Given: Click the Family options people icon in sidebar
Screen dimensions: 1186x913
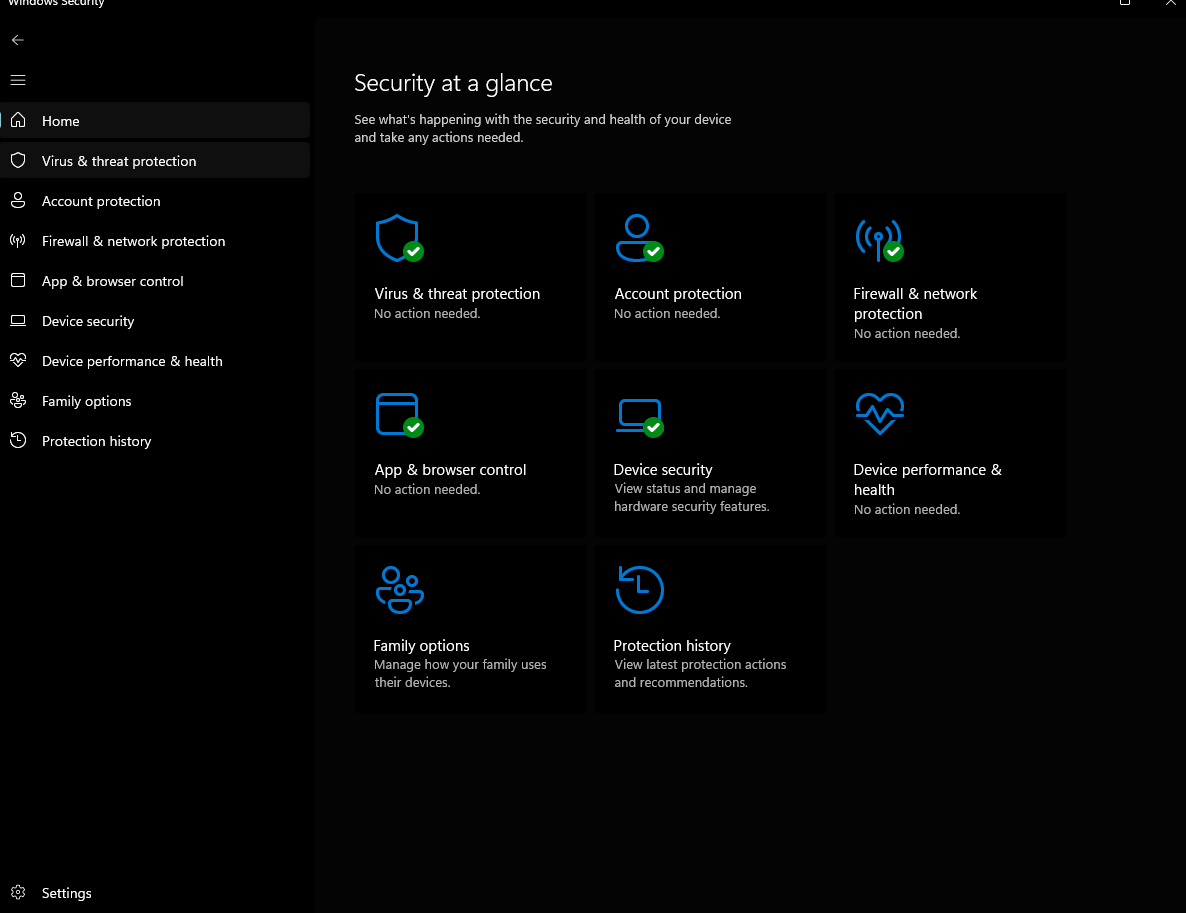Looking at the screenshot, I should point(18,400).
